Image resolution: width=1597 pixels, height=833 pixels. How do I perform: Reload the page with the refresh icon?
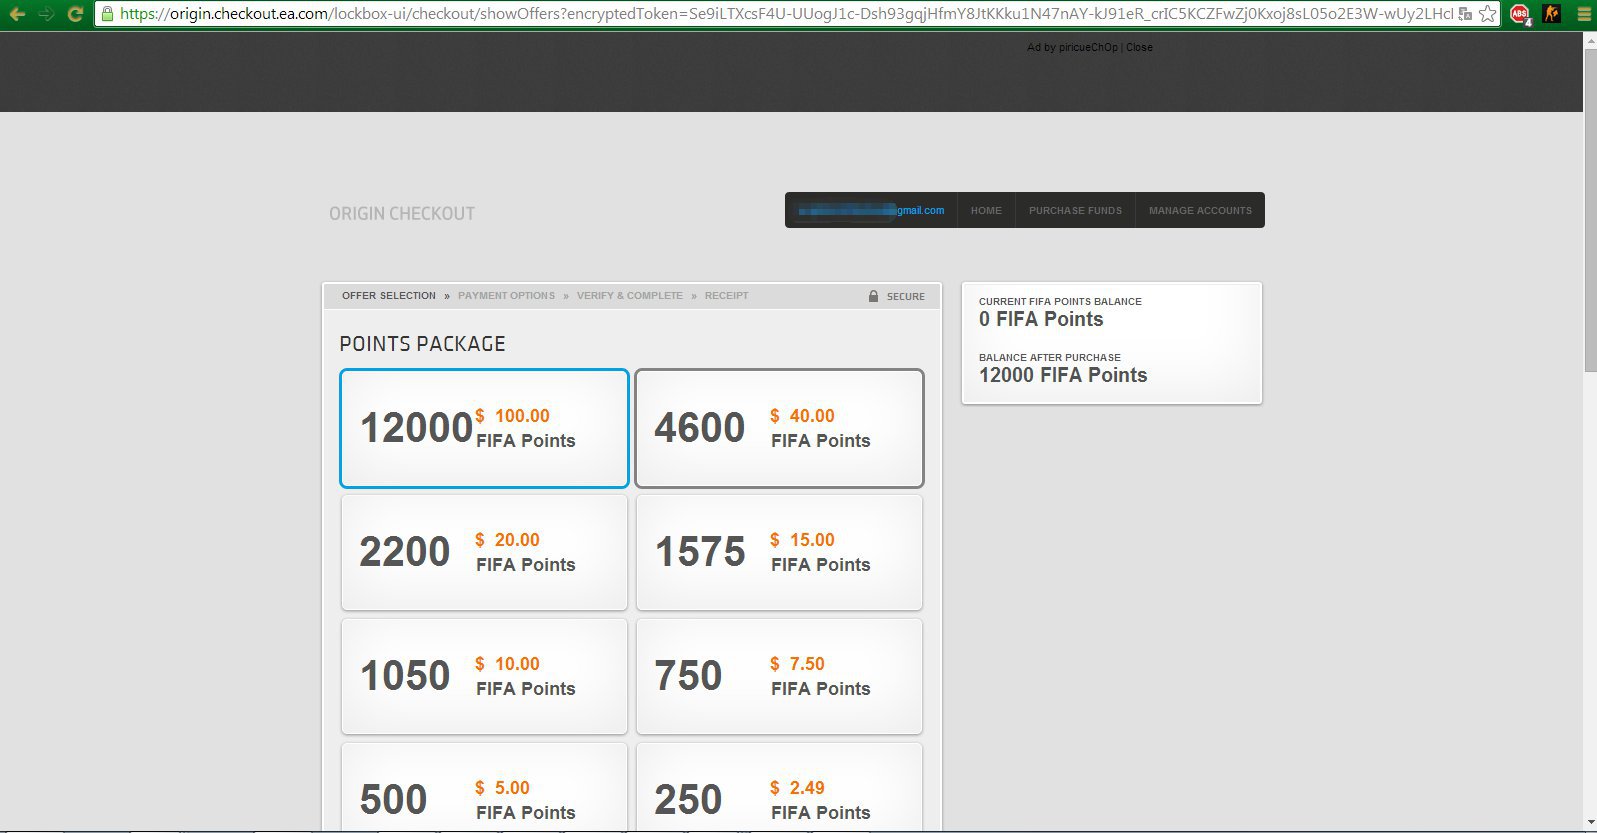coord(75,14)
